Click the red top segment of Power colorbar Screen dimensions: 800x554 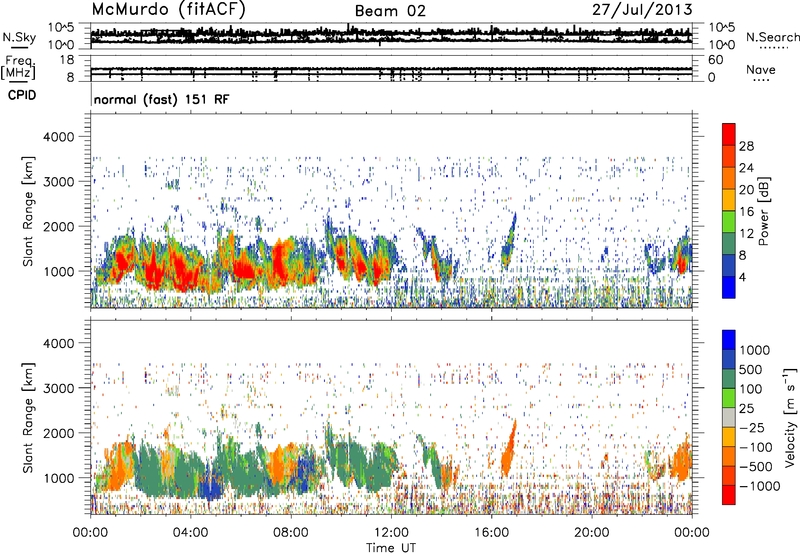pyautogui.click(x=729, y=134)
